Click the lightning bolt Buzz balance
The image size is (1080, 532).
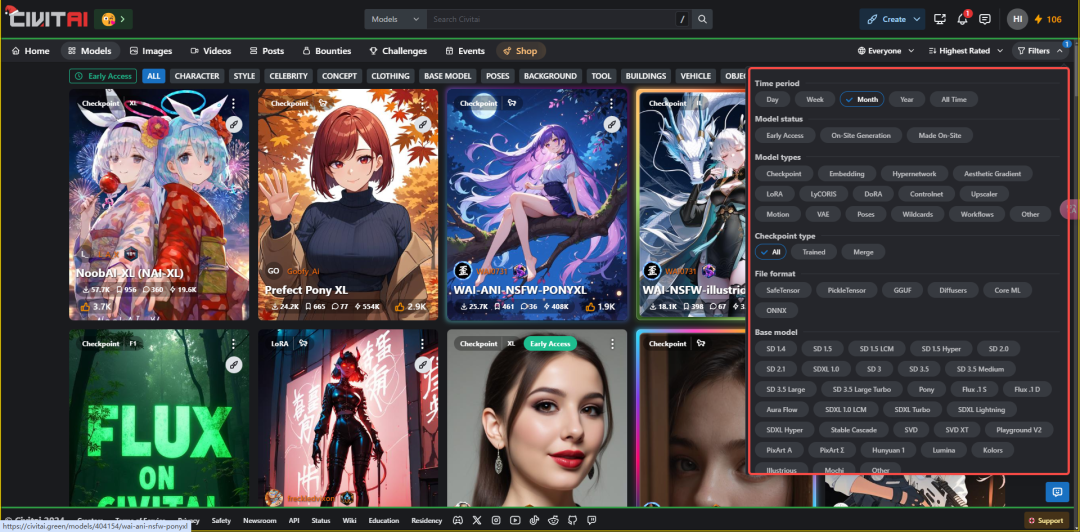tap(1047, 19)
